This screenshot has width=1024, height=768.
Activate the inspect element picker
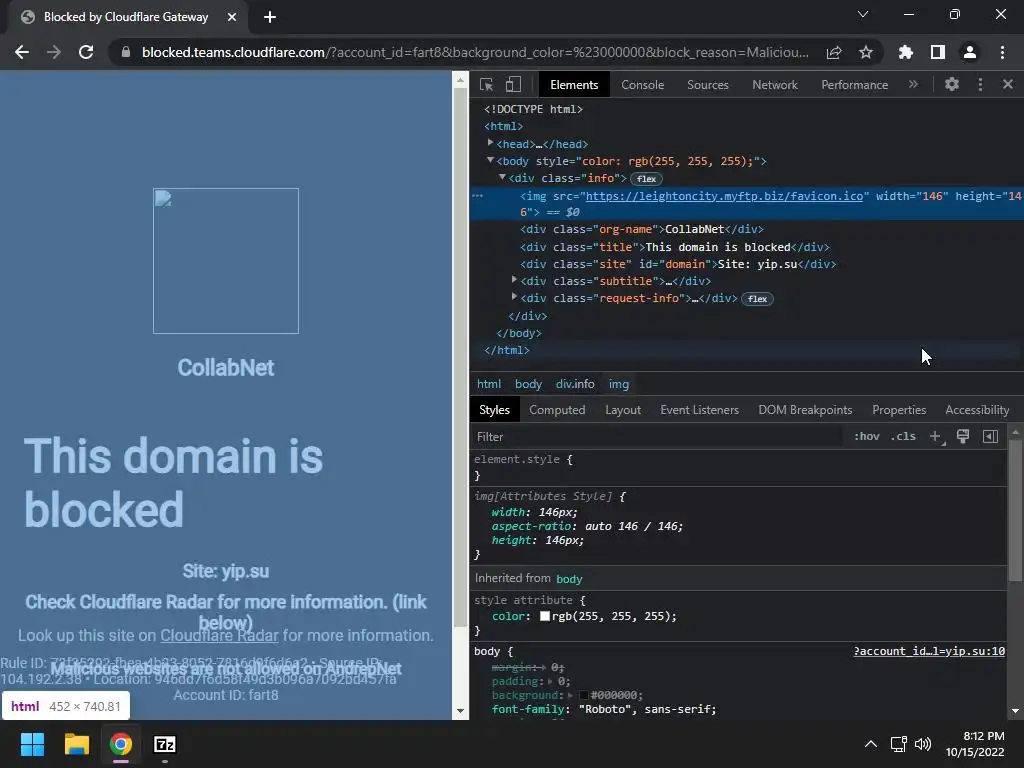487,84
